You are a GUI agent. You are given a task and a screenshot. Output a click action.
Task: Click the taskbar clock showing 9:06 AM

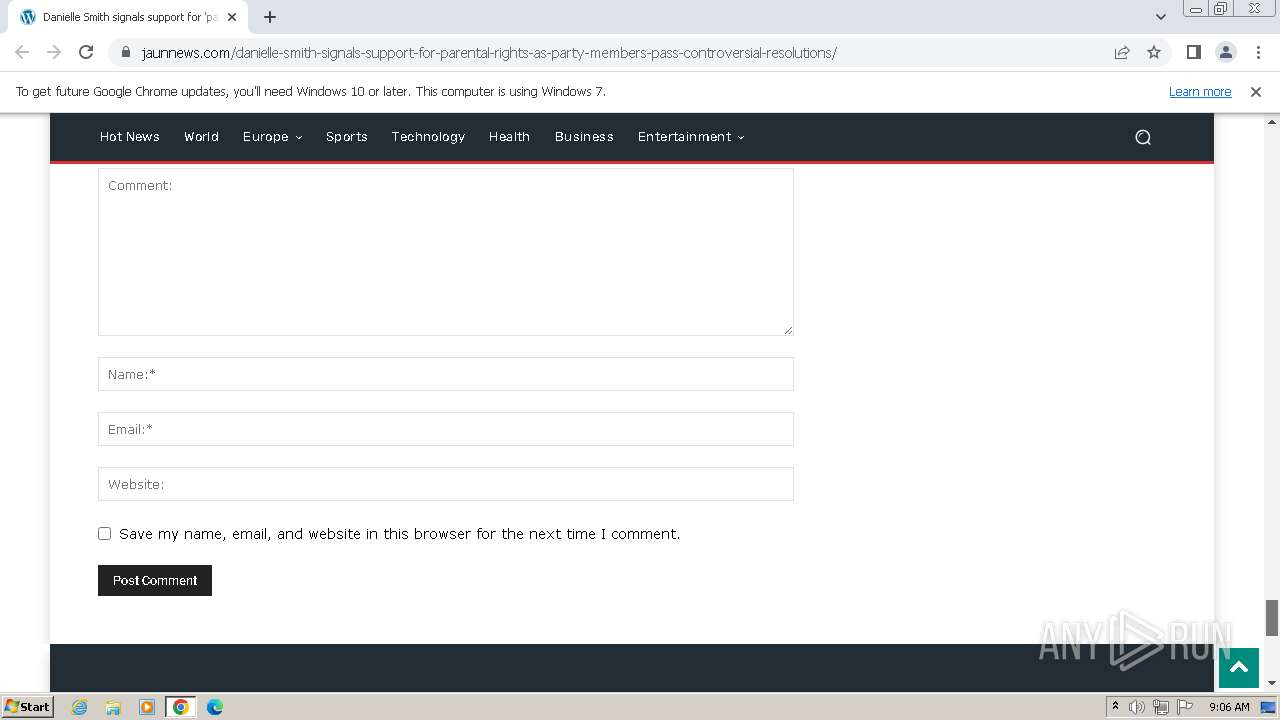pyautogui.click(x=1229, y=707)
